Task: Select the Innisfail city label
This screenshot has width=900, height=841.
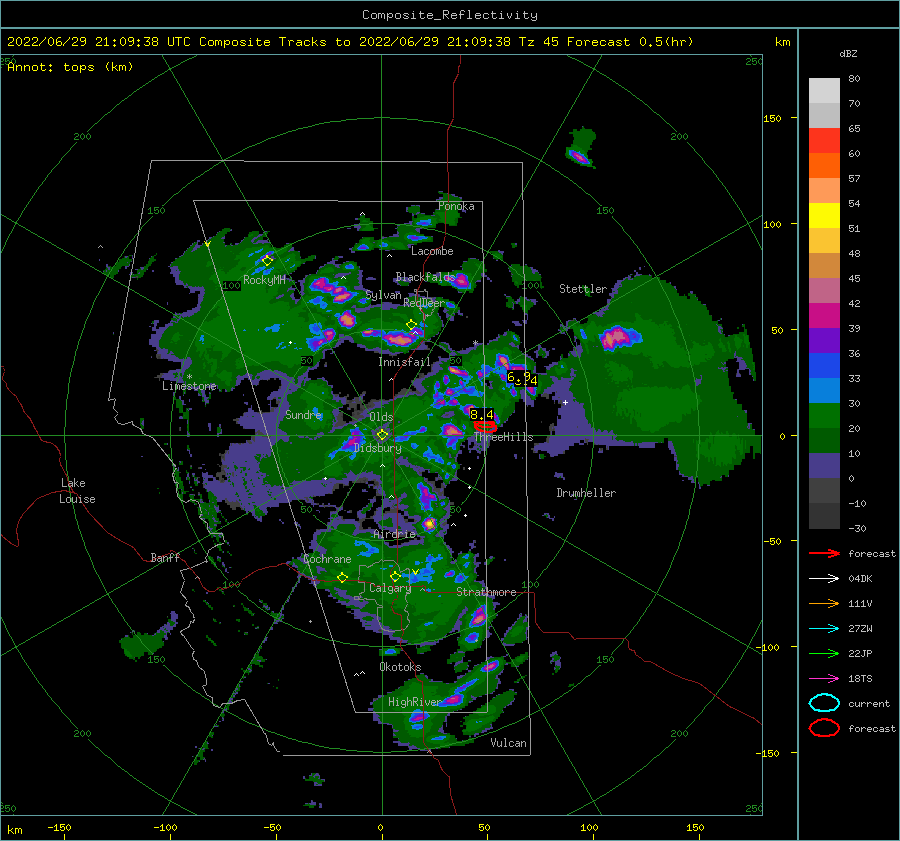Action: pyautogui.click(x=404, y=362)
